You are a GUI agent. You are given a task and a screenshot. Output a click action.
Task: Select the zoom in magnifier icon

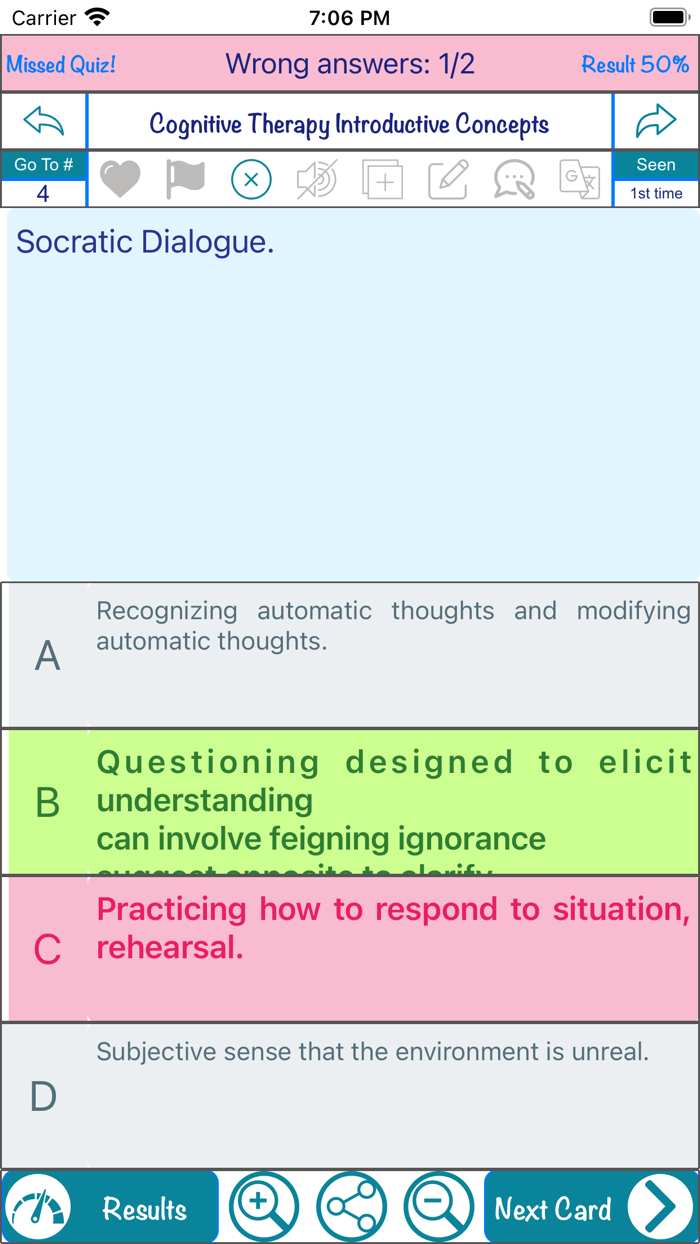coord(264,1207)
